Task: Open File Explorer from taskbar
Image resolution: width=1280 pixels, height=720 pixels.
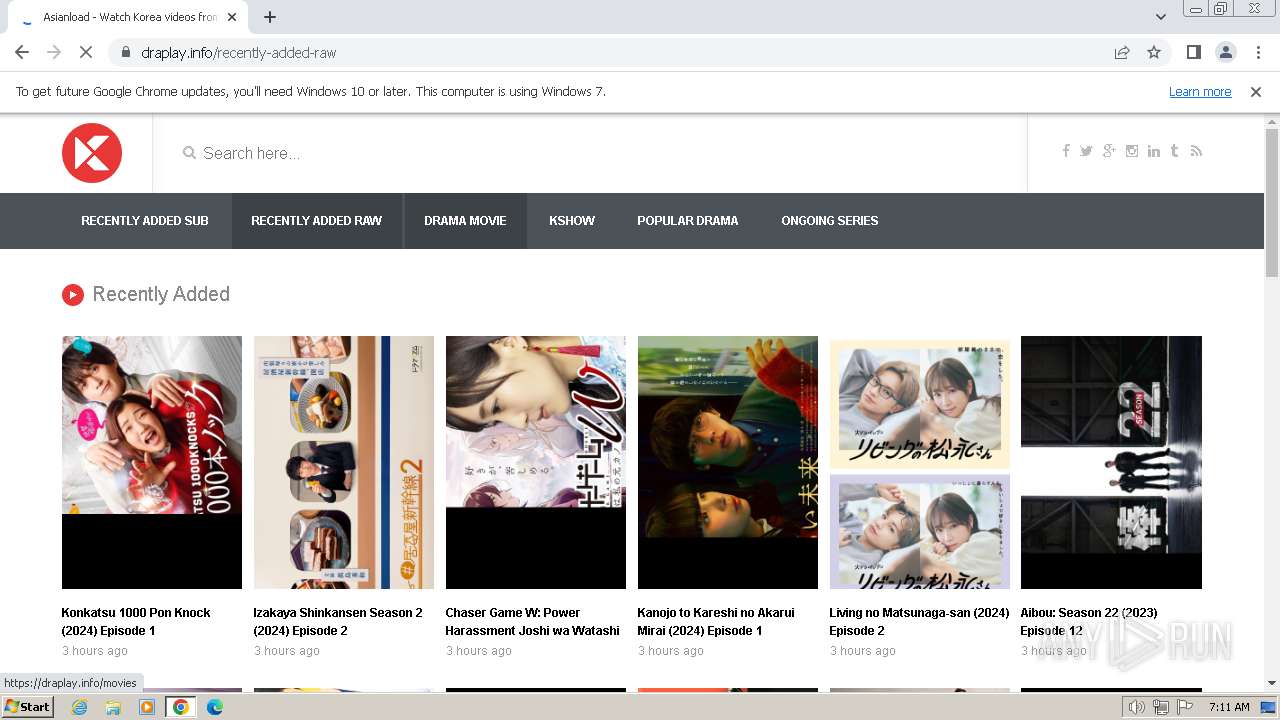Action: click(113, 707)
